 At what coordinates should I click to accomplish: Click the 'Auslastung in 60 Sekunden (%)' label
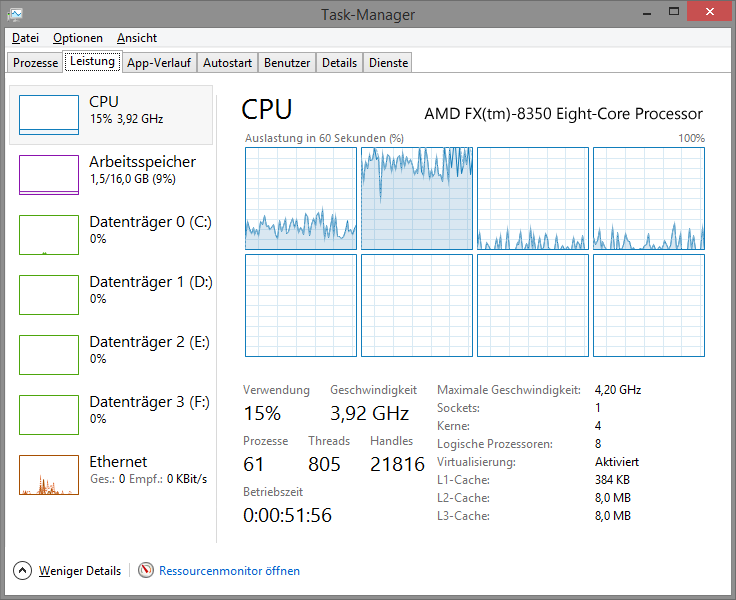point(324,138)
